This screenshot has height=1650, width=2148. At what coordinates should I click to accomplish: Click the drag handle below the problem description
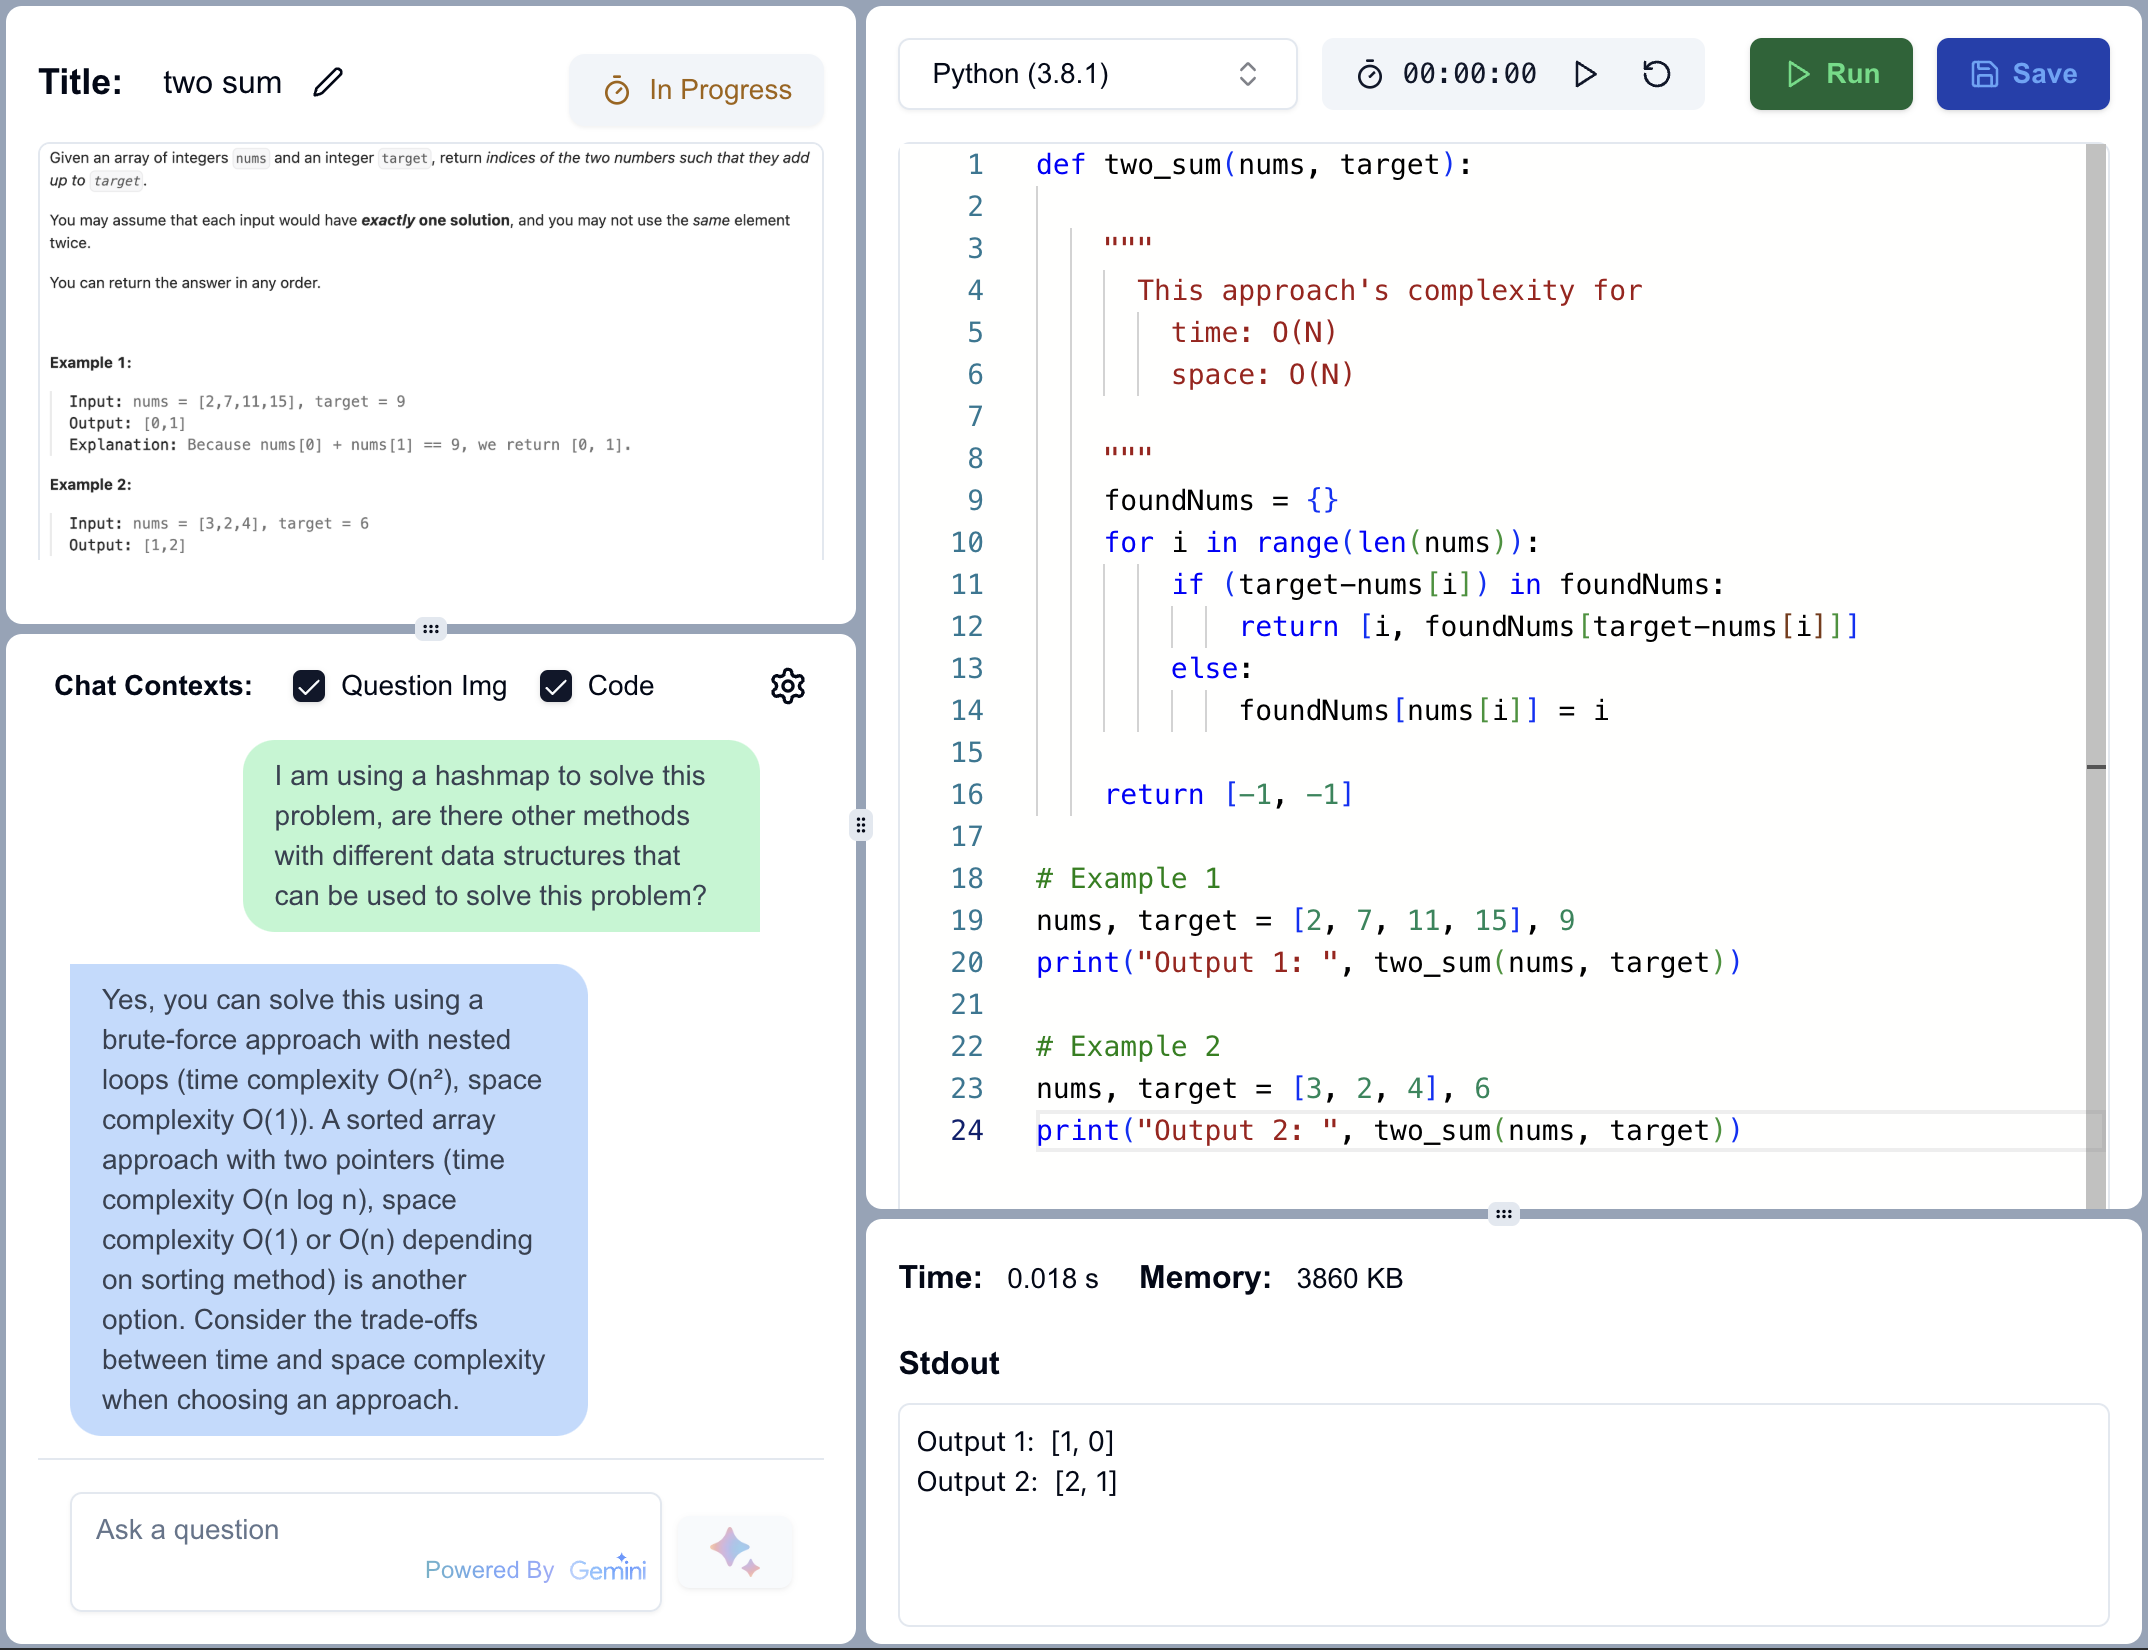[x=431, y=629]
